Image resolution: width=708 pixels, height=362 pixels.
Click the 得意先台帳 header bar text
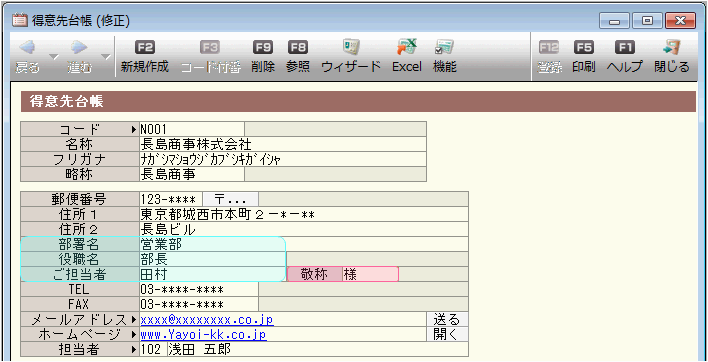(67, 101)
